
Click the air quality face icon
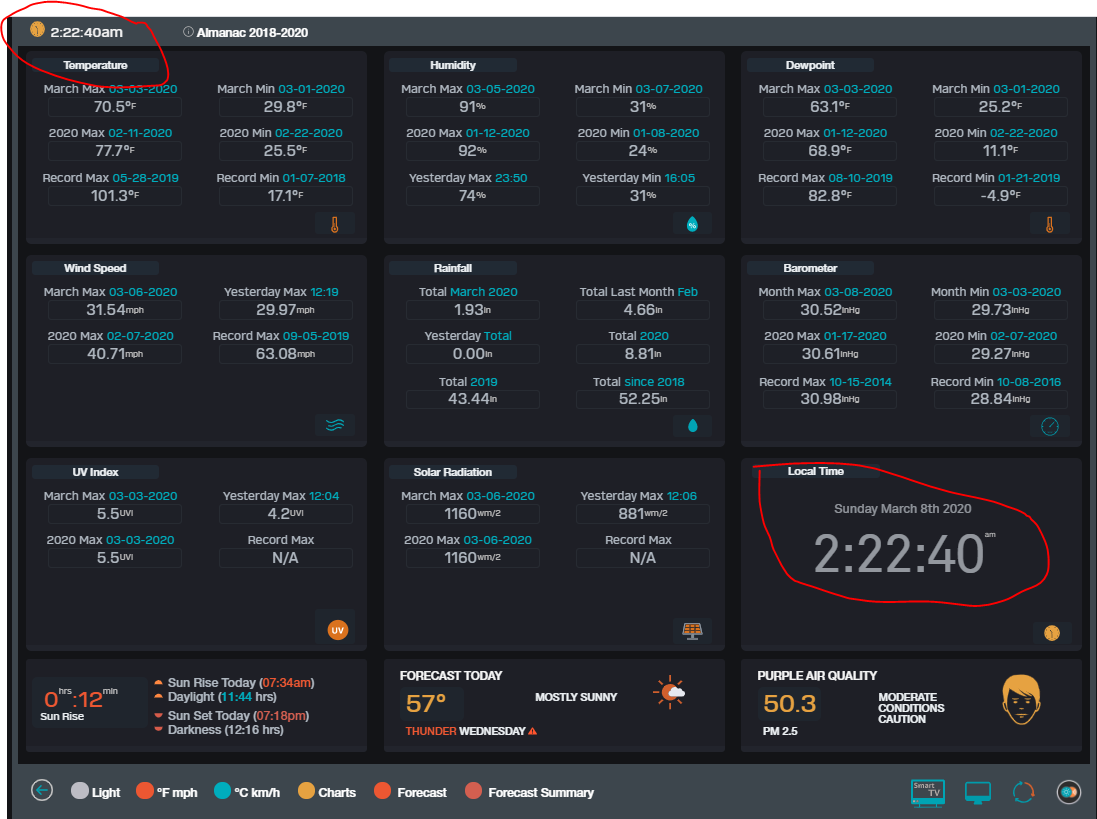[x=1021, y=700]
